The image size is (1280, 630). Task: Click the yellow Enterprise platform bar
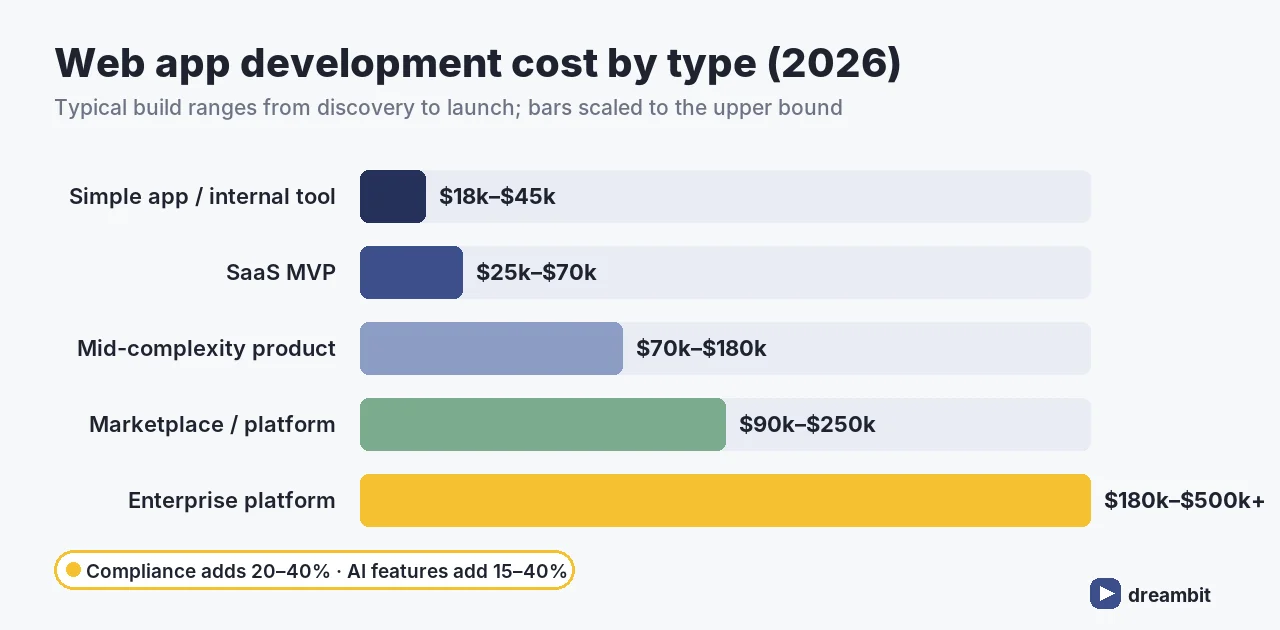[725, 500]
